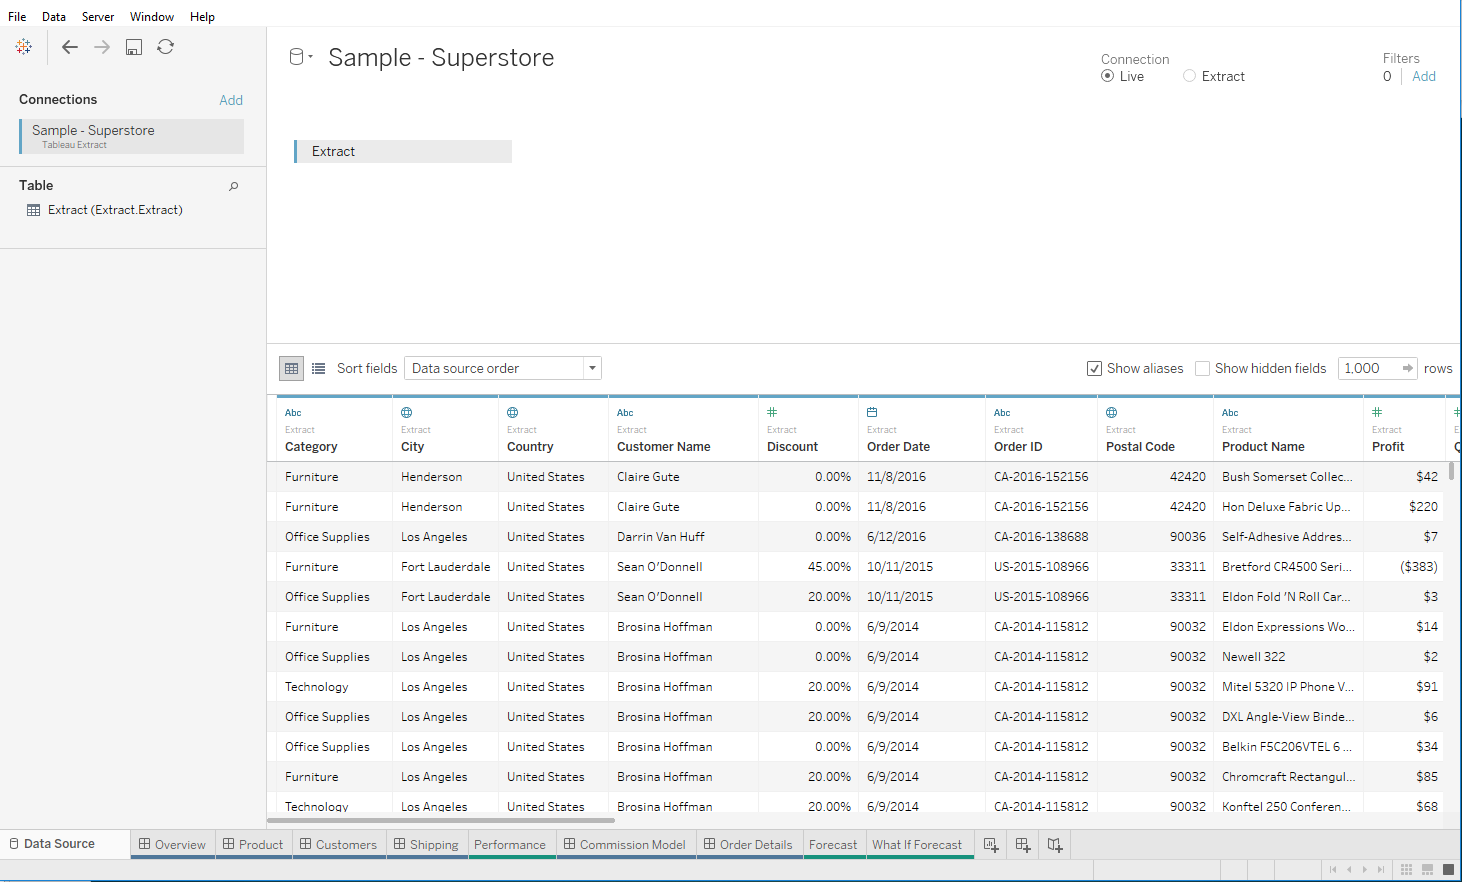Image resolution: width=1462 pixels, height=882 pixels.
Task: Add a data source filter
Action: click(1424, 76)
